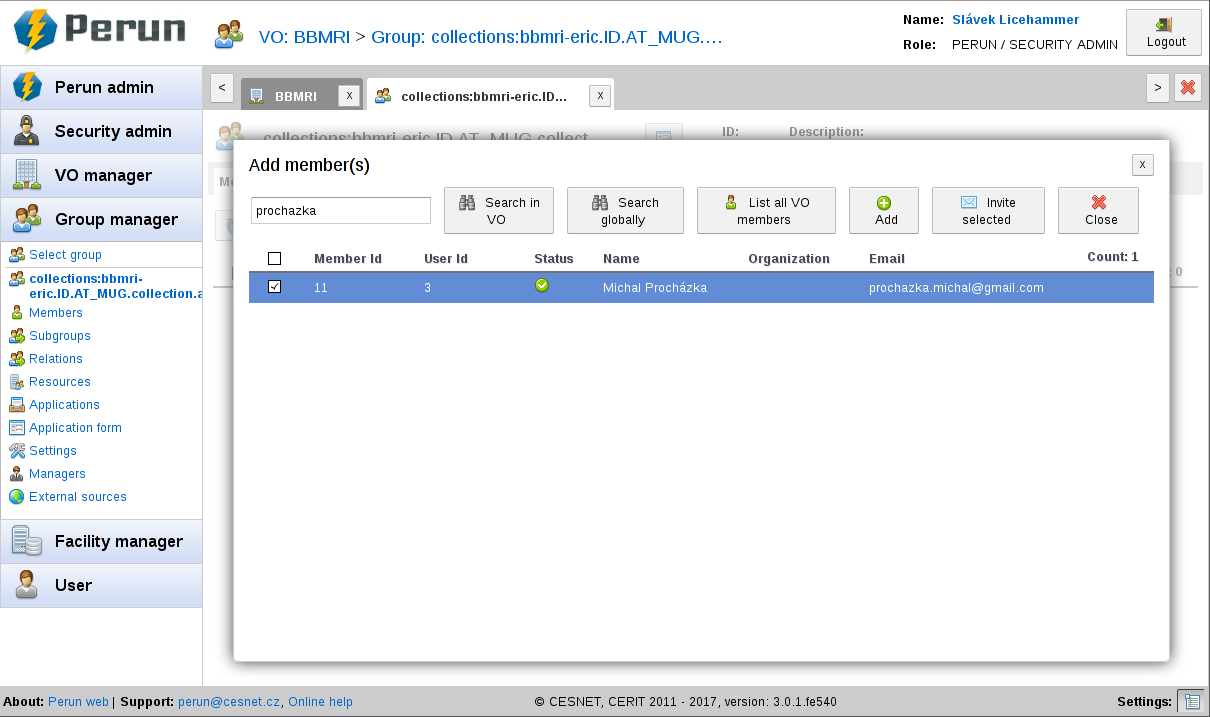Open Select group in sidebar
This screenshot has height=717, width=1210.
(x=65, y=255)
